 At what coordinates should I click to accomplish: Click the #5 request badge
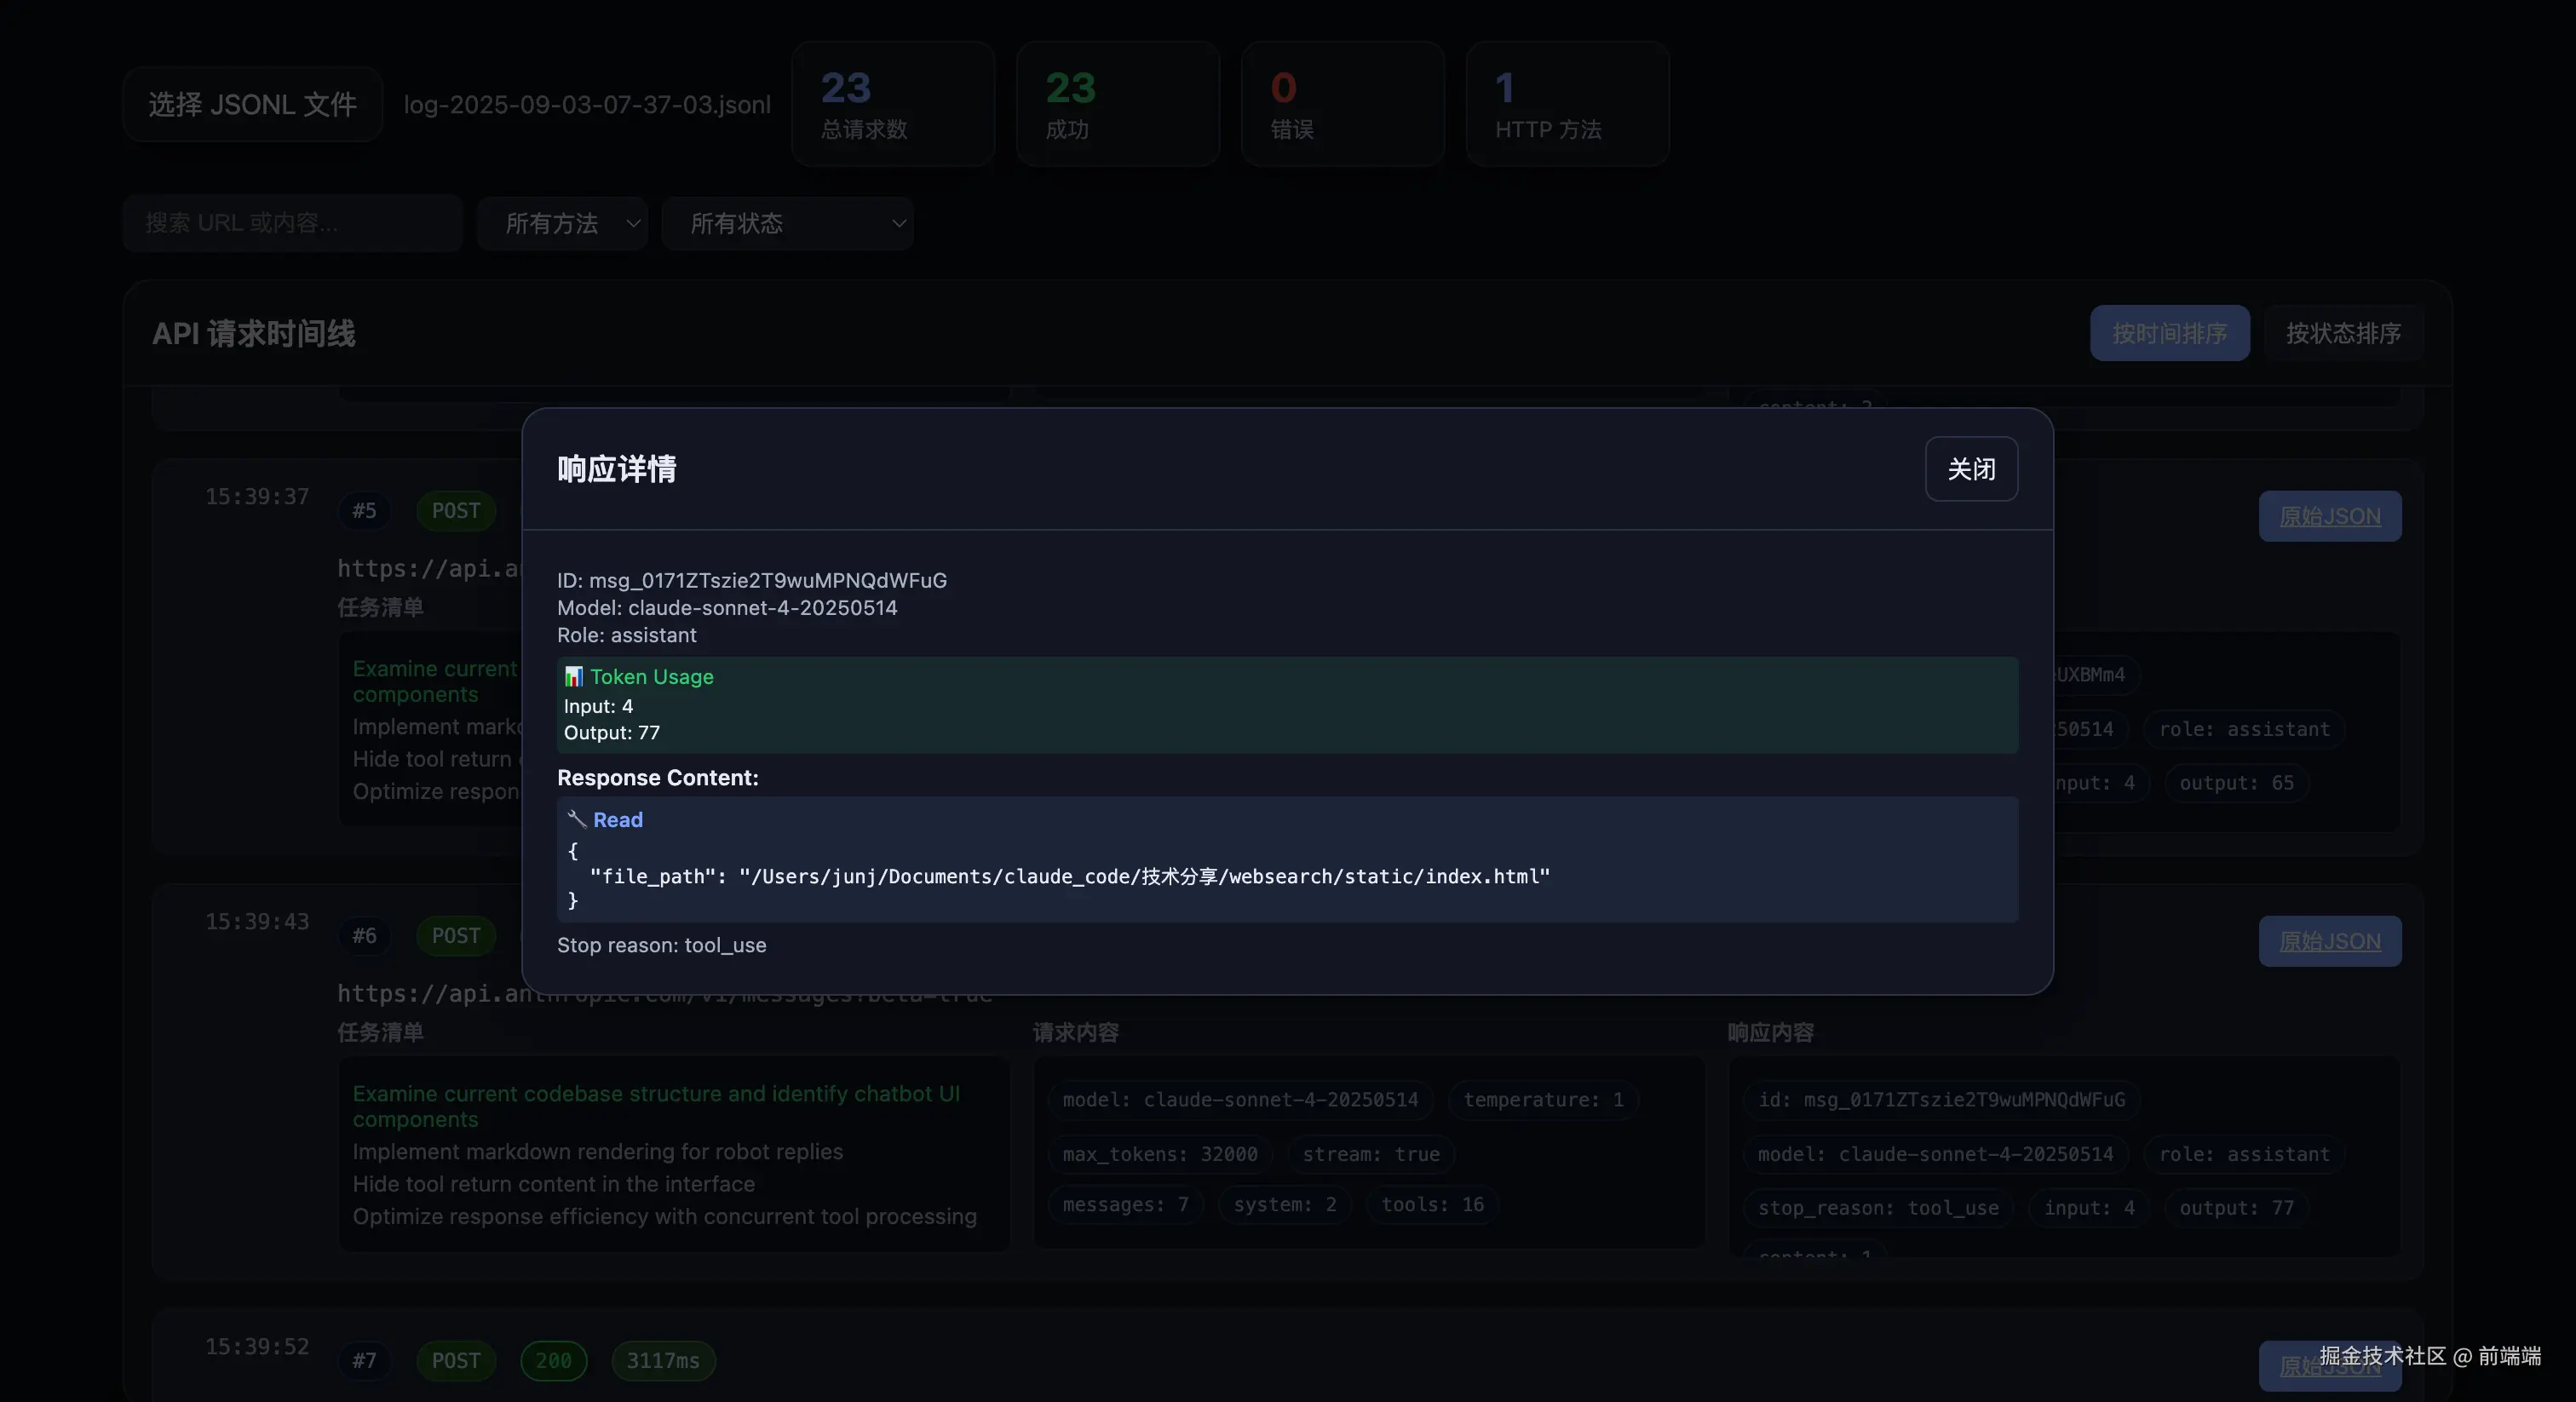[x=364, y=511]
